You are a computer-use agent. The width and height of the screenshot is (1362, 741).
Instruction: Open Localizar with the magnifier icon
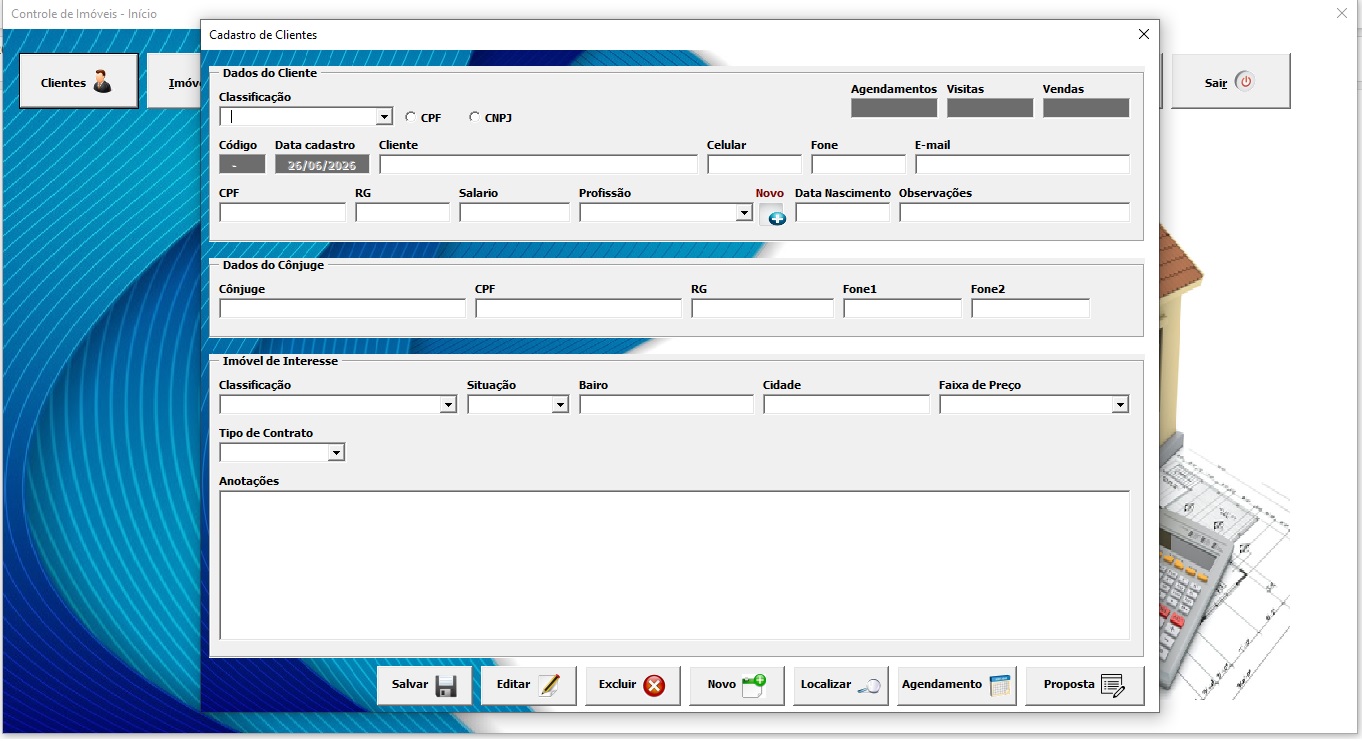click(841, 686)
